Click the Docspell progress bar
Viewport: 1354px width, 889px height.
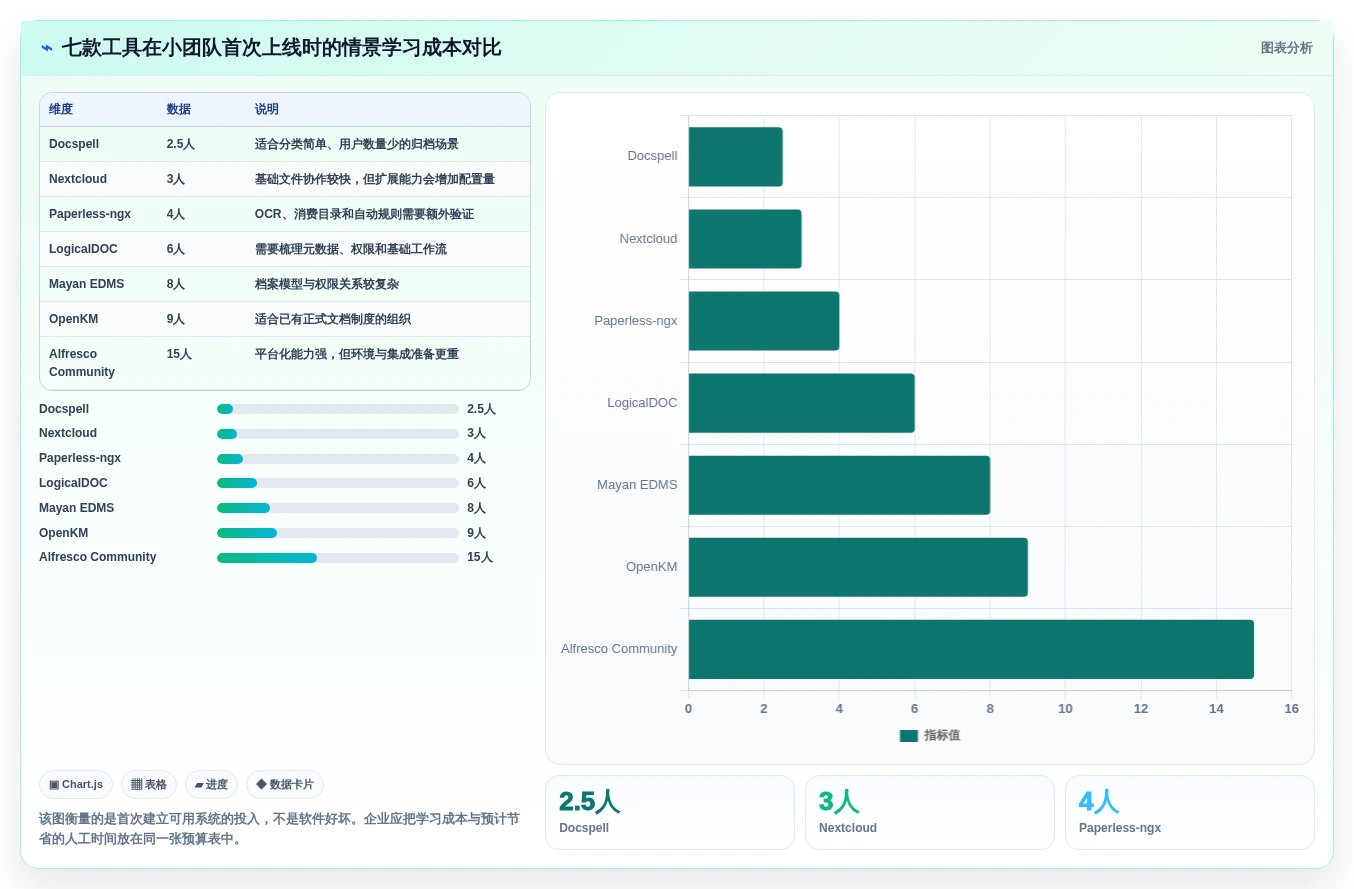point(338,409)
